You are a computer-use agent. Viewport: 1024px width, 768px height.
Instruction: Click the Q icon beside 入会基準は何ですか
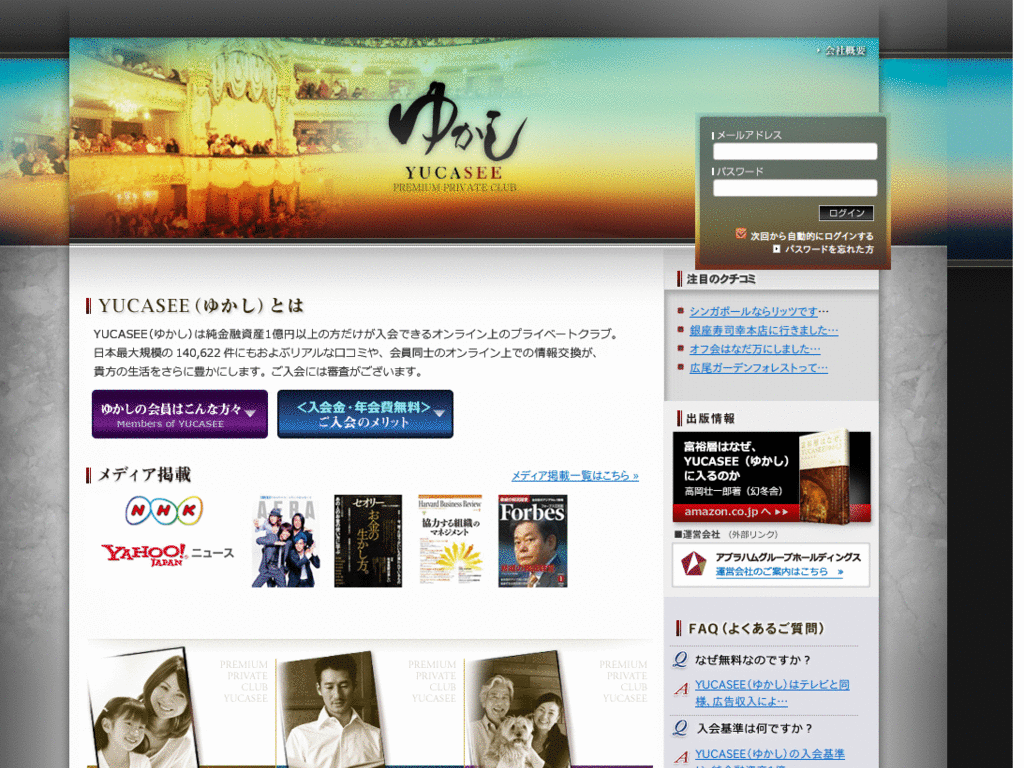click(680, 728)
